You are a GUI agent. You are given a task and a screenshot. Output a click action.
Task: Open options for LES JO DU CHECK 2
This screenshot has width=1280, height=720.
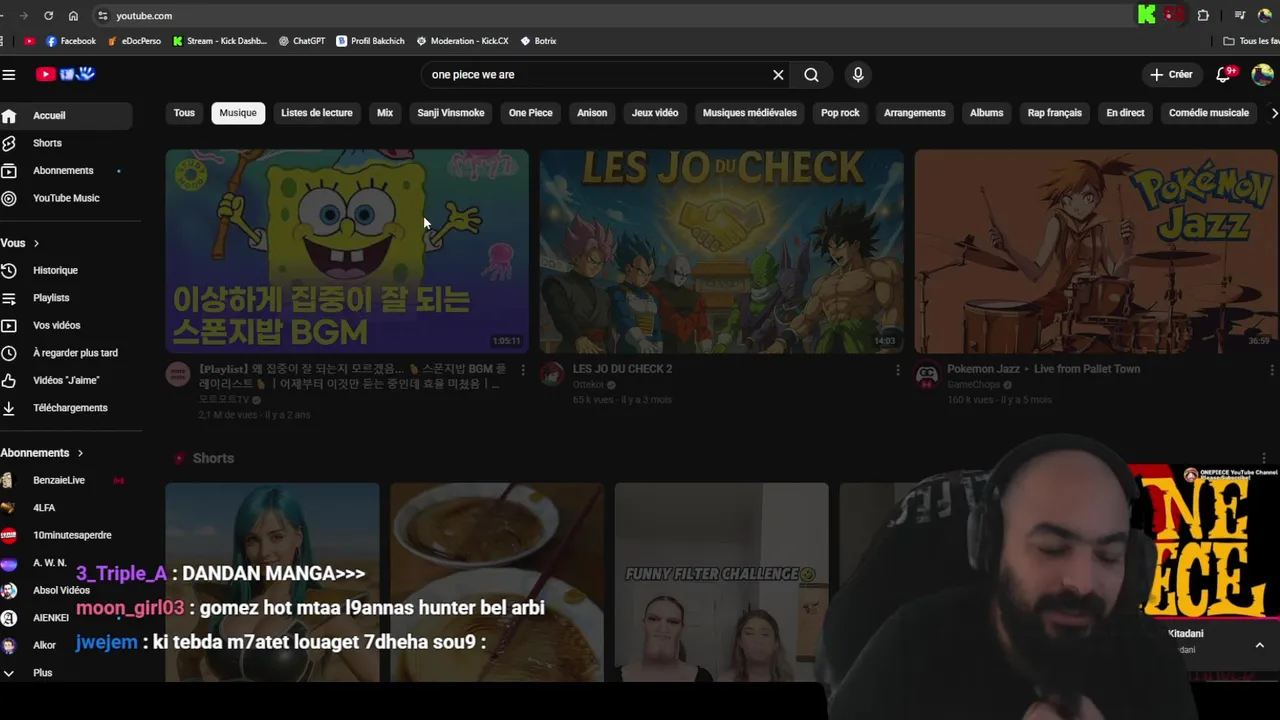(x=897, y=370)
